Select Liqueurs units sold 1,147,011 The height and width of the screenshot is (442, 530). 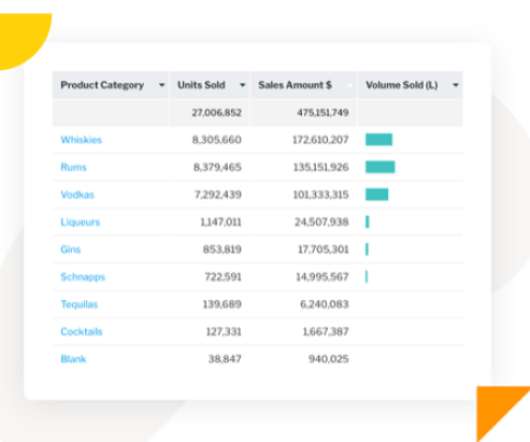coord(221,222)
